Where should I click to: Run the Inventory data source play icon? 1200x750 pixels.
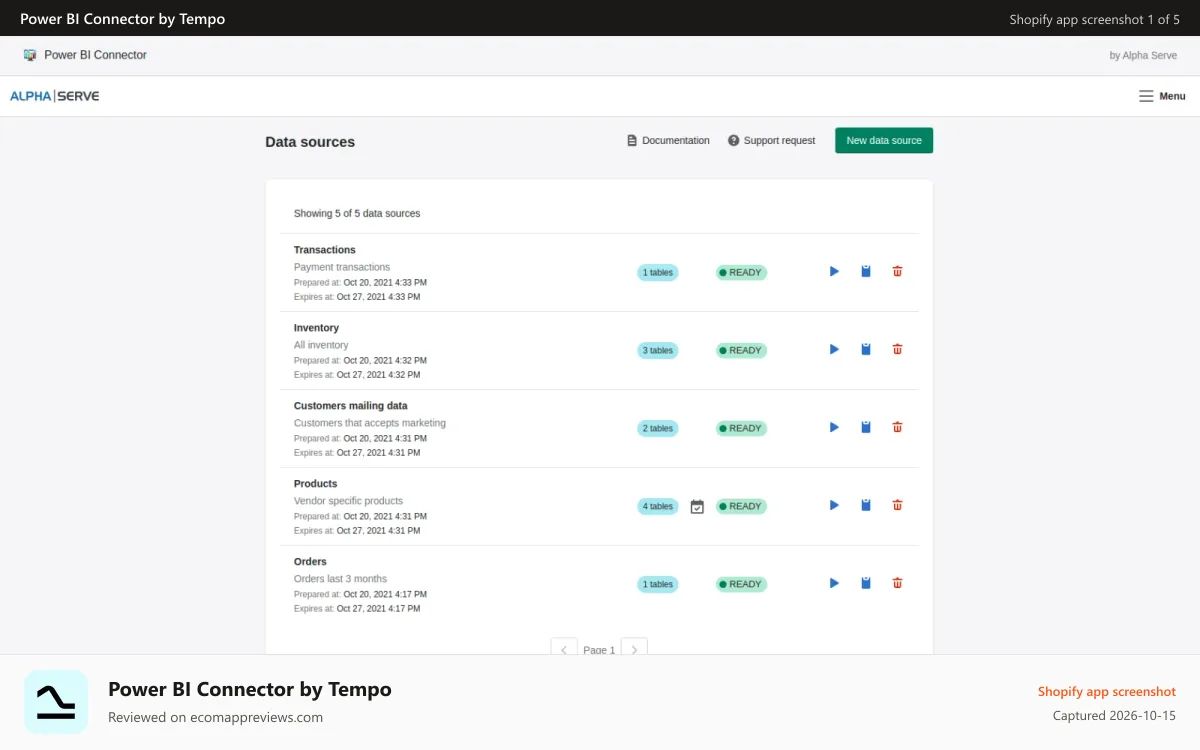click(834, 349)
